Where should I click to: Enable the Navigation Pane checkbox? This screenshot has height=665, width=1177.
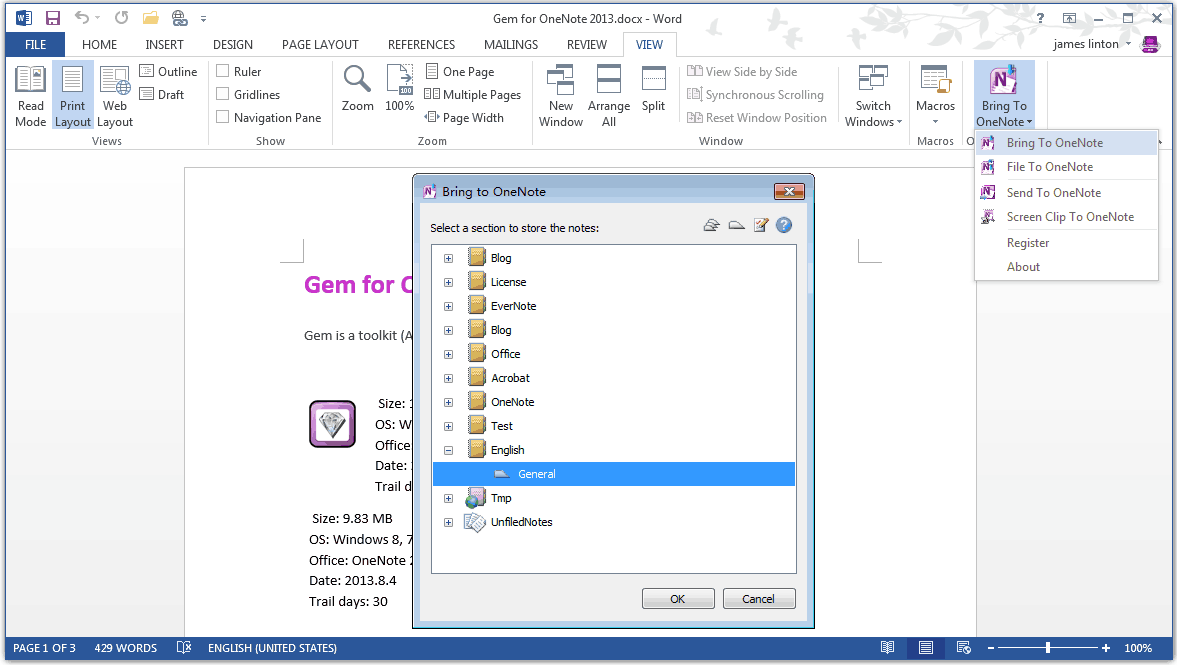(222, 117)
